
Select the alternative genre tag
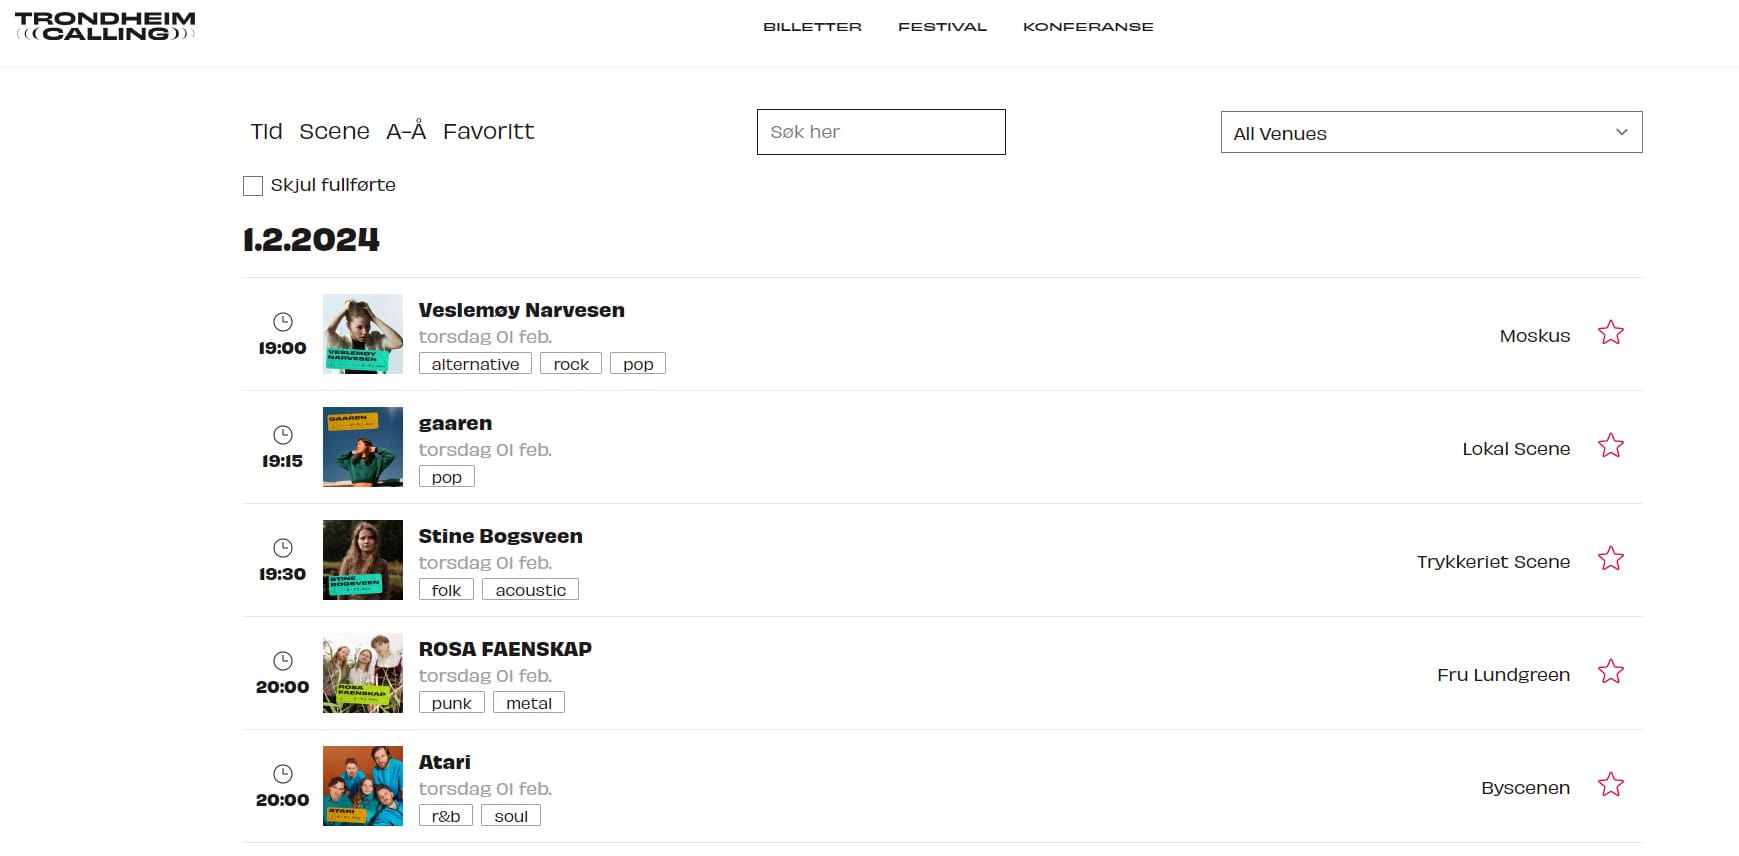(475, 364)
